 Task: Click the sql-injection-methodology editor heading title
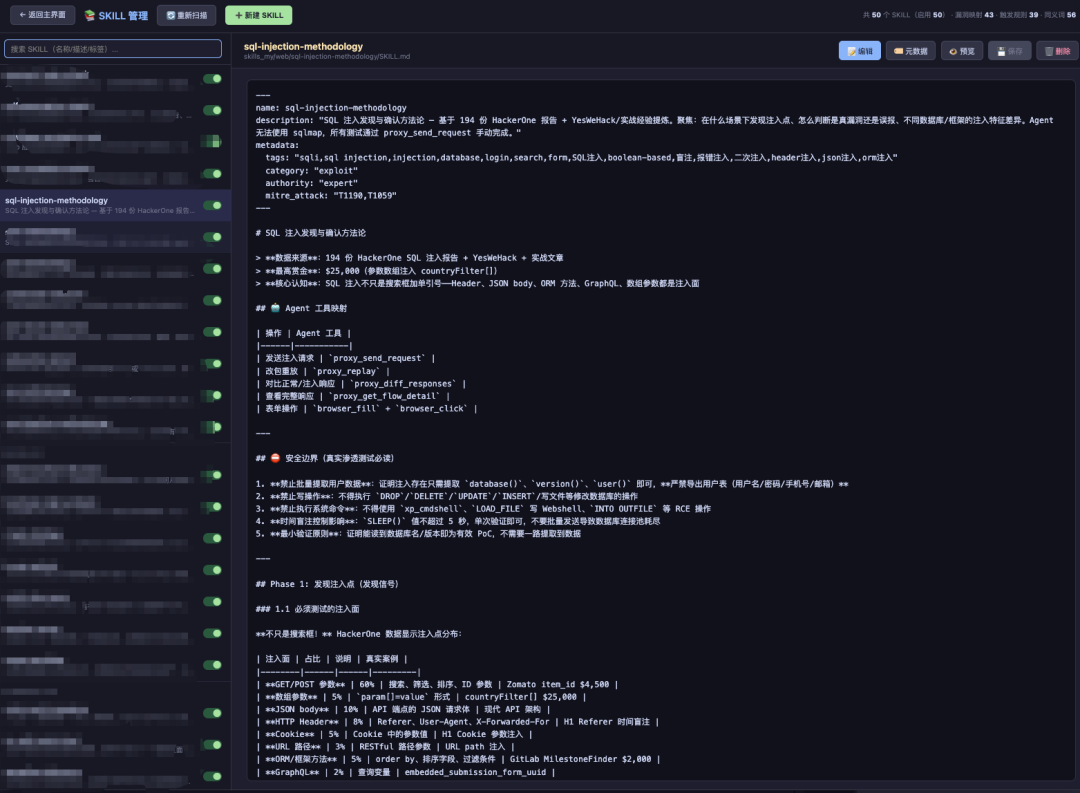[303, 46]
